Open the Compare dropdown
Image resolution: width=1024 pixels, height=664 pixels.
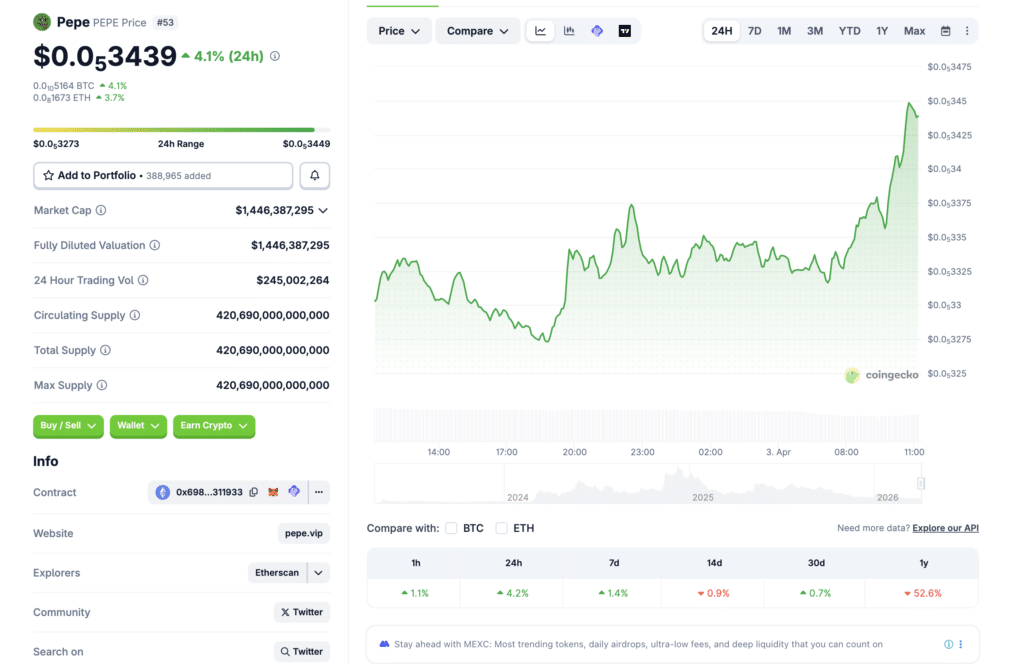tap(477, 31)
